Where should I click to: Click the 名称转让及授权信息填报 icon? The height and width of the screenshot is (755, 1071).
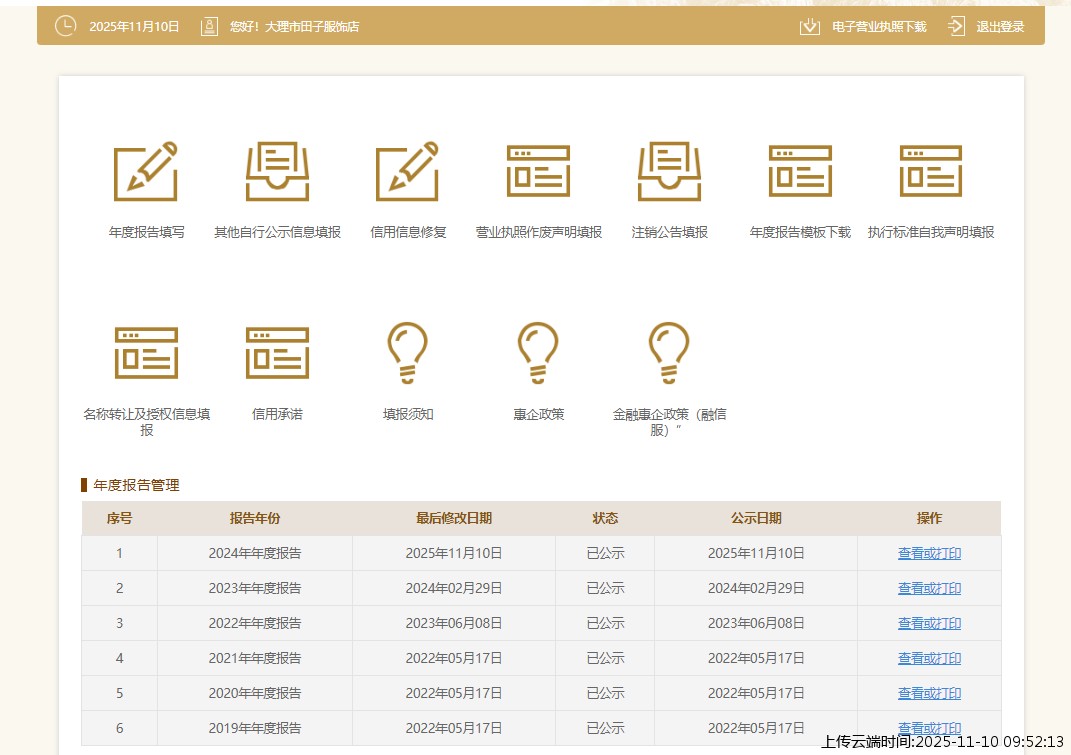[146, 353]
